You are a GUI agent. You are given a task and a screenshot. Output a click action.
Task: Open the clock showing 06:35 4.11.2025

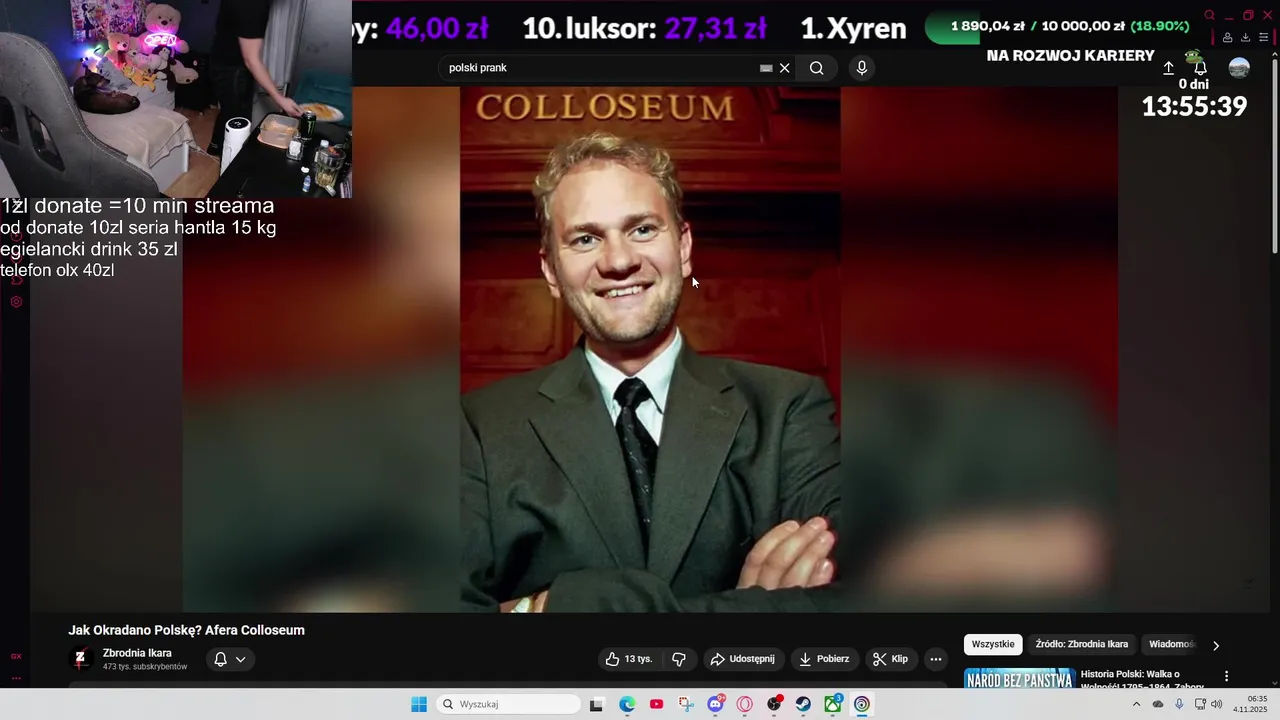[x=1250, y=704]
